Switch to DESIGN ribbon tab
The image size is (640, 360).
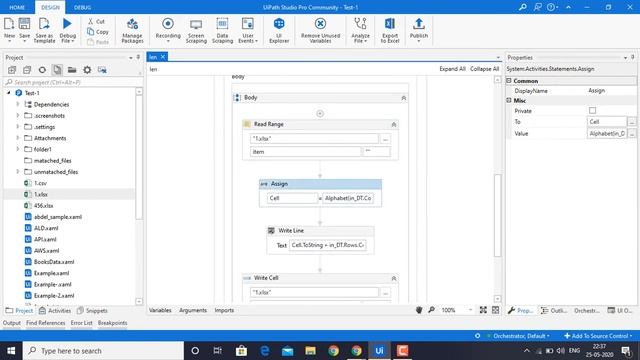(x=51, y=7)
